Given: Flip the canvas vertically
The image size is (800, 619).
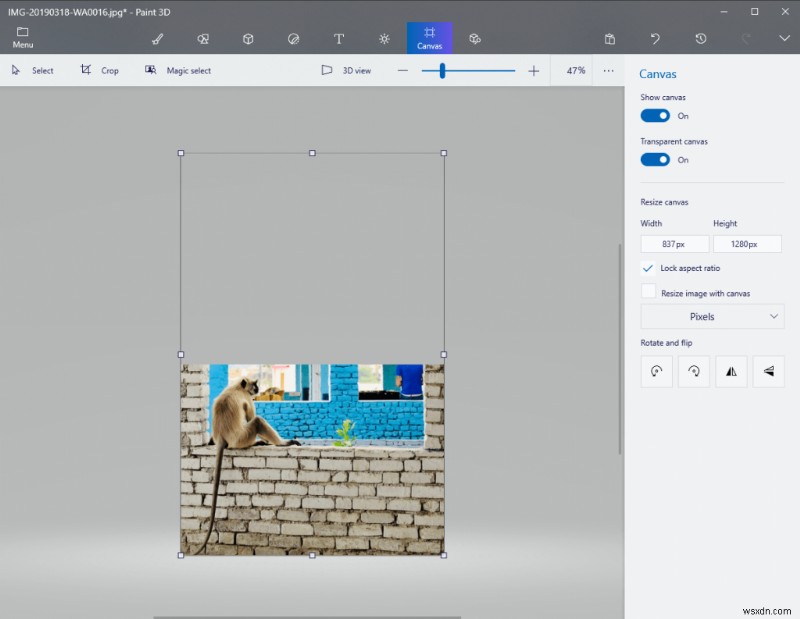Looking at the screenshot, I should [x=768, y=371].
